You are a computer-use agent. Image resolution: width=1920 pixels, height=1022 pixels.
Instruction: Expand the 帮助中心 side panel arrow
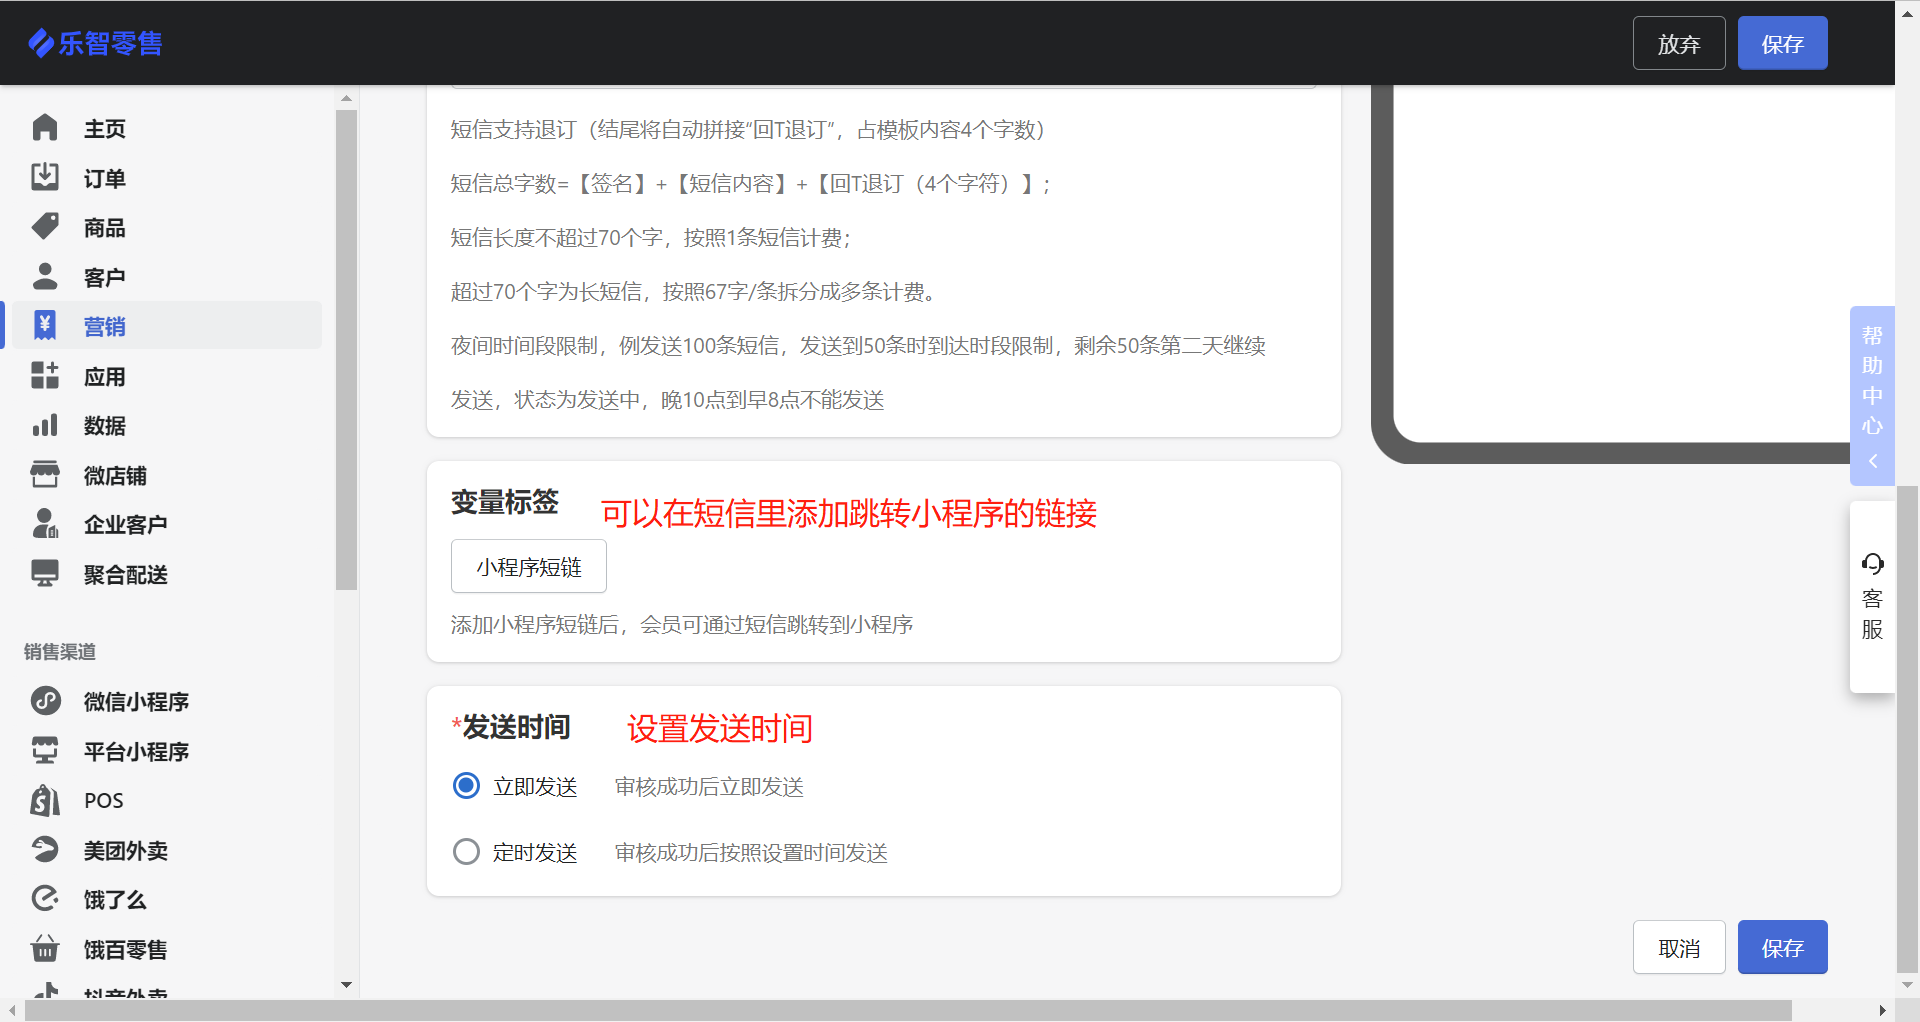pos(1872,462)
